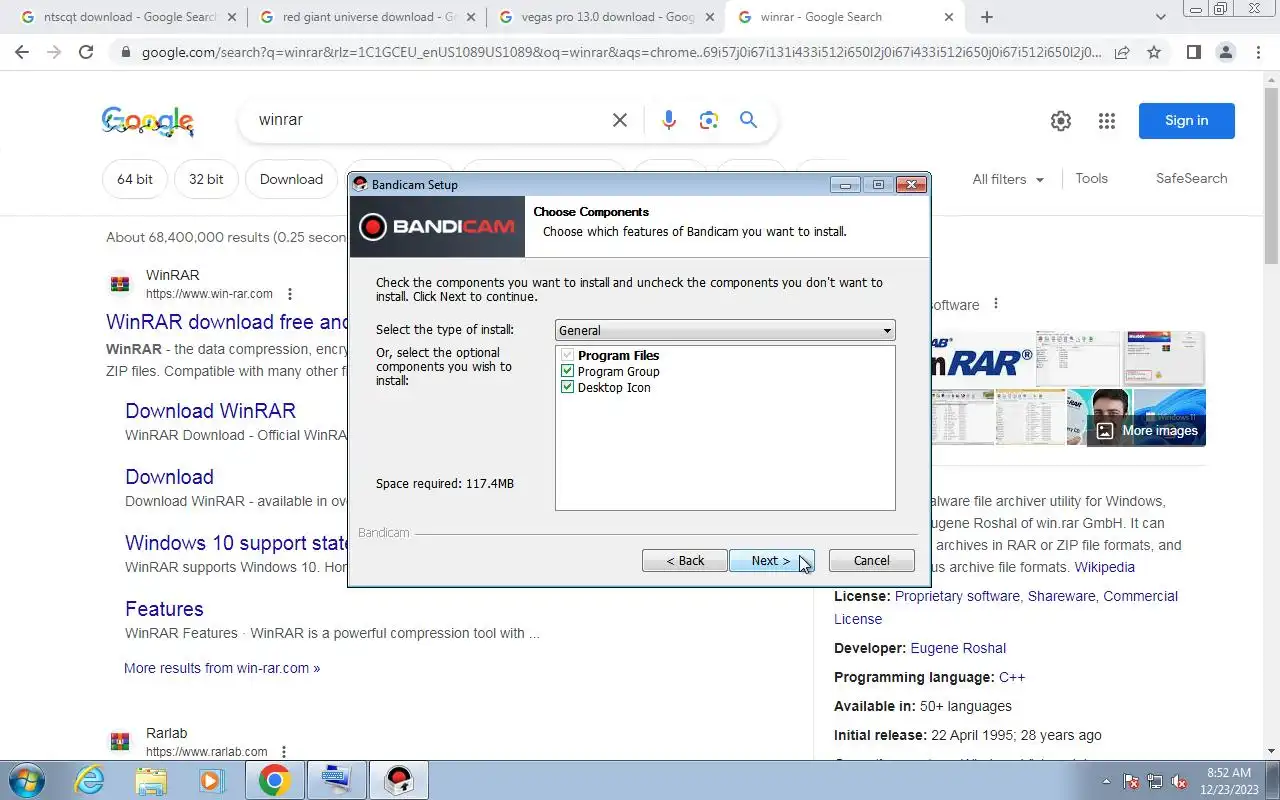Click the share page icon in address bar

point(1122,52)
